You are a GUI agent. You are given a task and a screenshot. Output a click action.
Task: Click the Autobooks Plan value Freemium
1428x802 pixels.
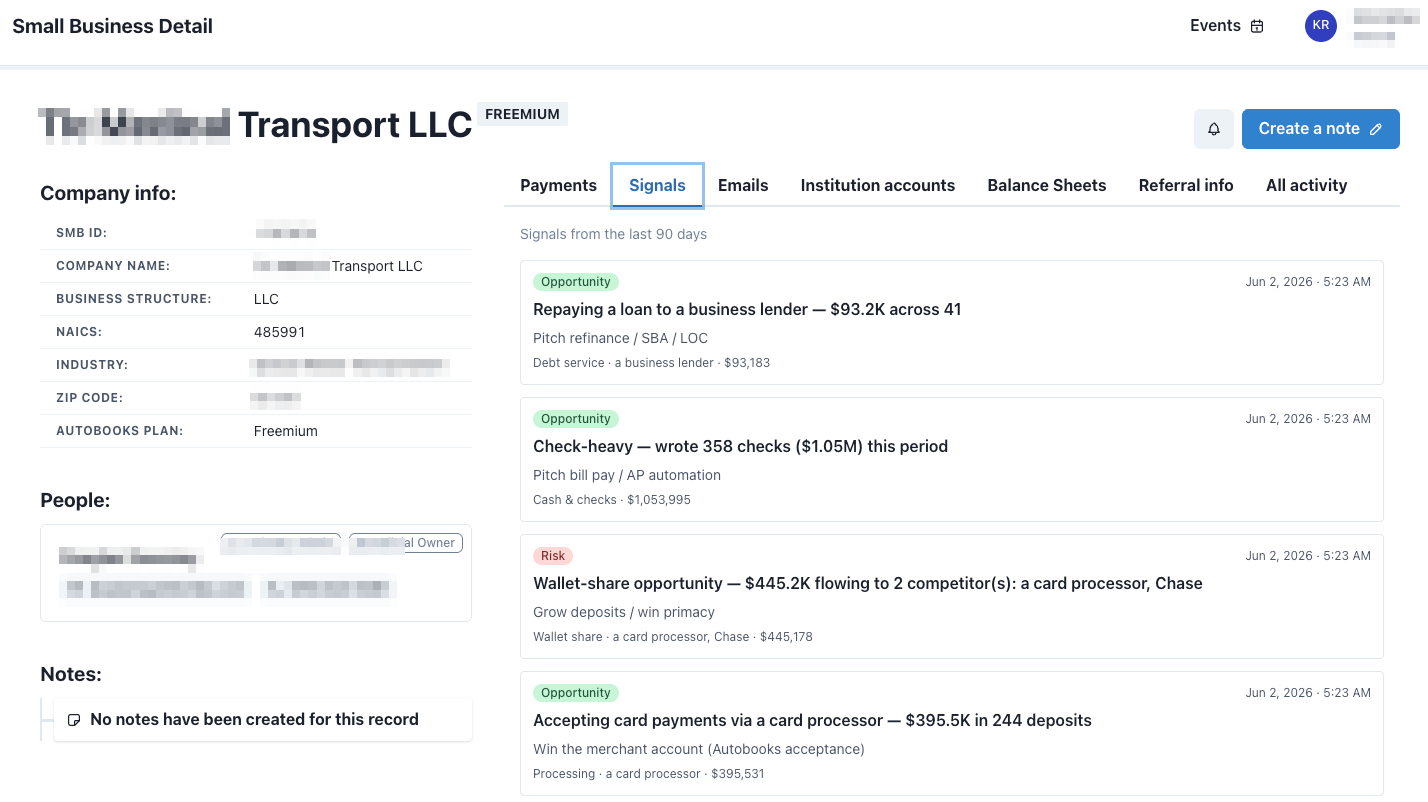click(286, 431)
